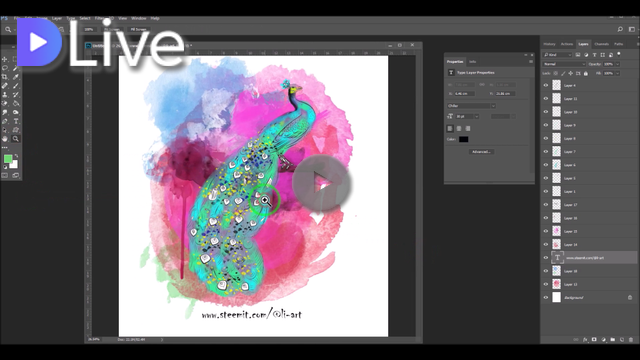
Task: Hide the steemit text layer
Action: 546,258
